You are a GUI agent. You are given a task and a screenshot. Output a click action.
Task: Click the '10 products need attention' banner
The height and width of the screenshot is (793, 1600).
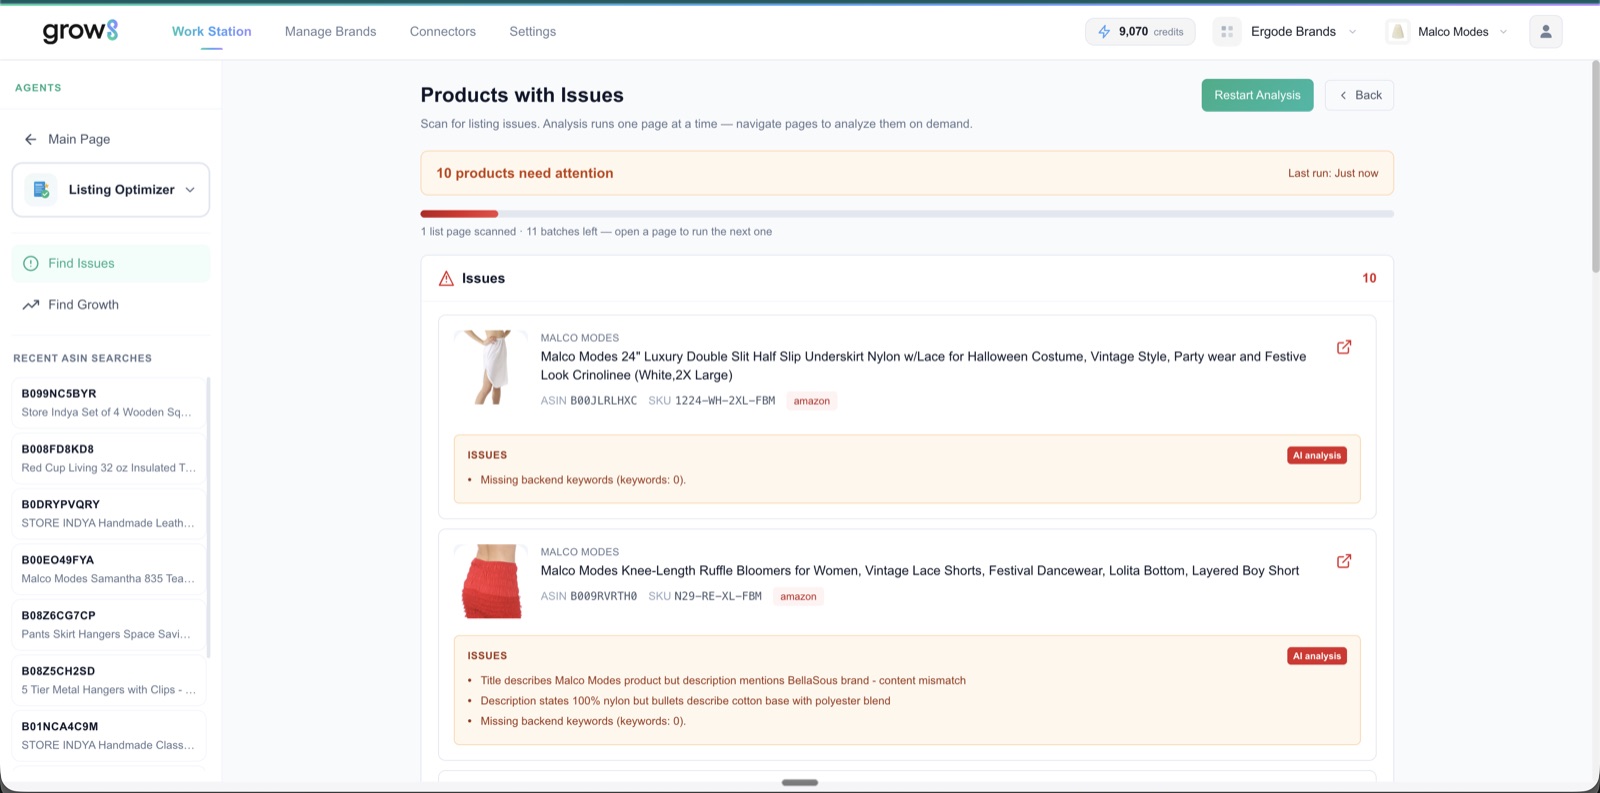907,173
